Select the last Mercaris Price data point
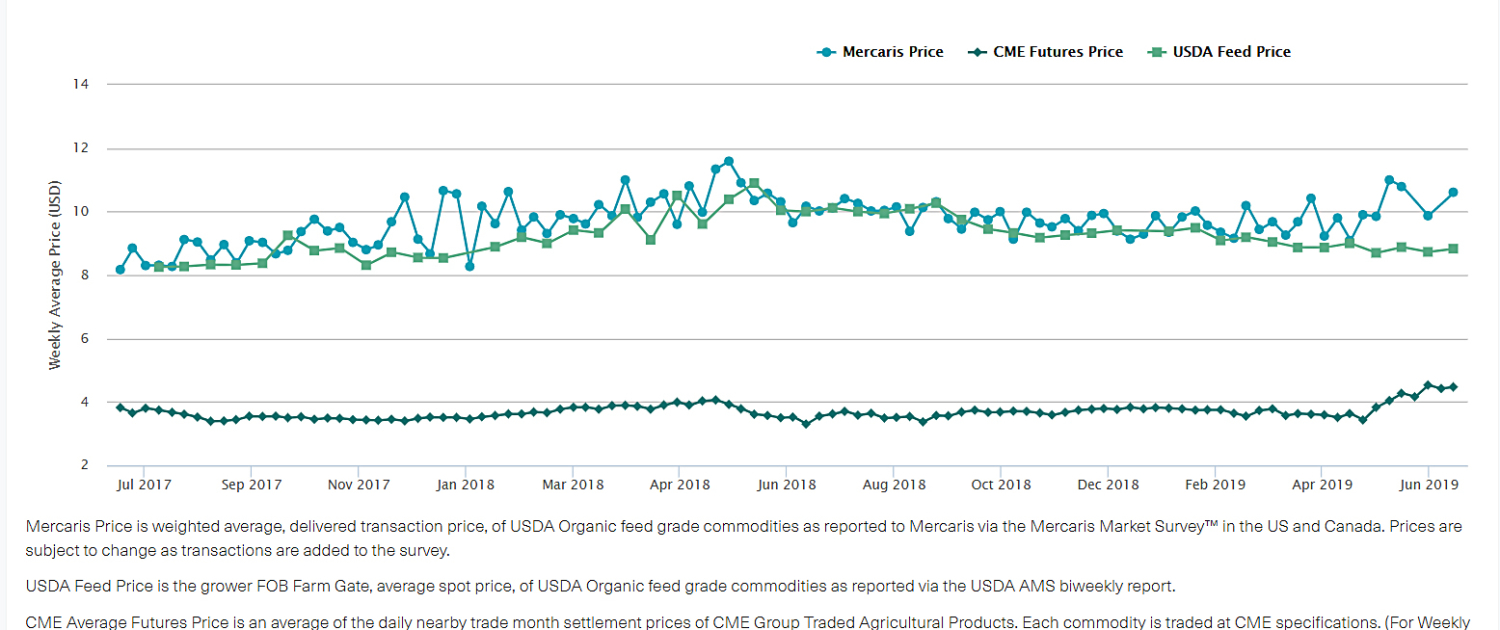 [1453, 192]
